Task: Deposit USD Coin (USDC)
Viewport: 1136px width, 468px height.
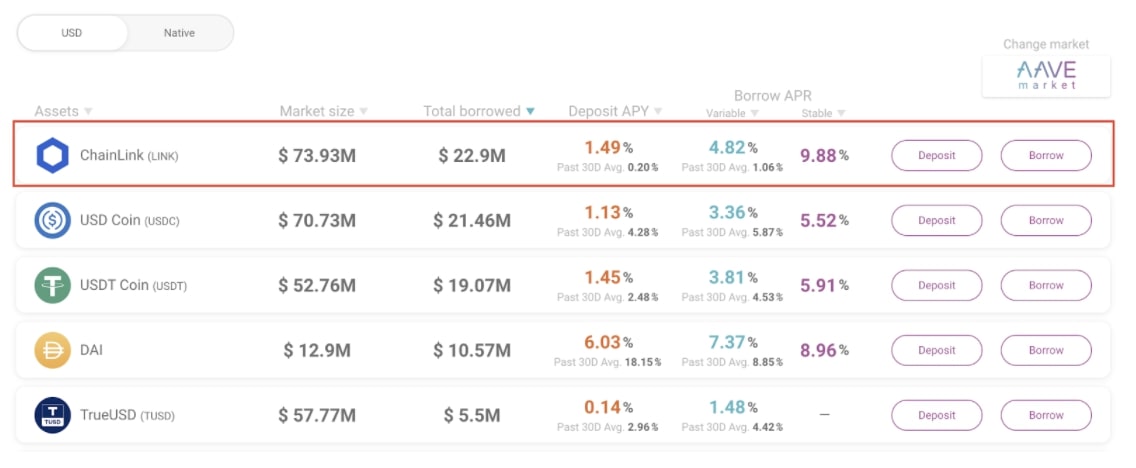Action: (x=937, y=220)
